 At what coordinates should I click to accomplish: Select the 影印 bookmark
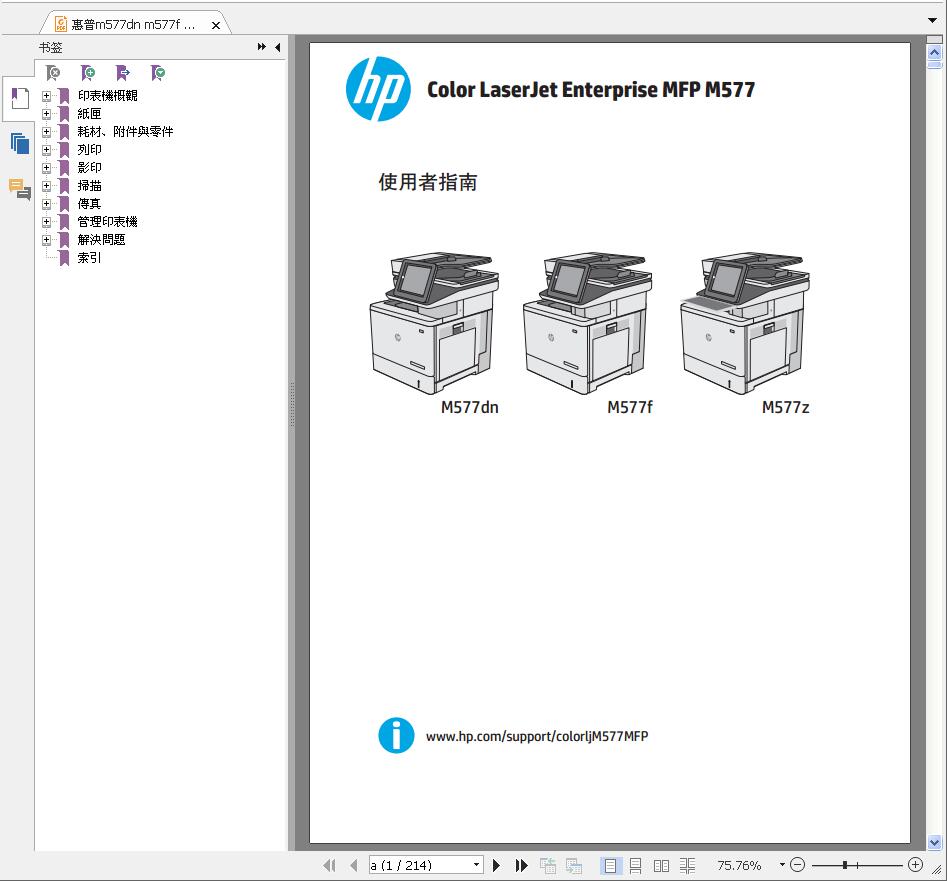[89, 168]
